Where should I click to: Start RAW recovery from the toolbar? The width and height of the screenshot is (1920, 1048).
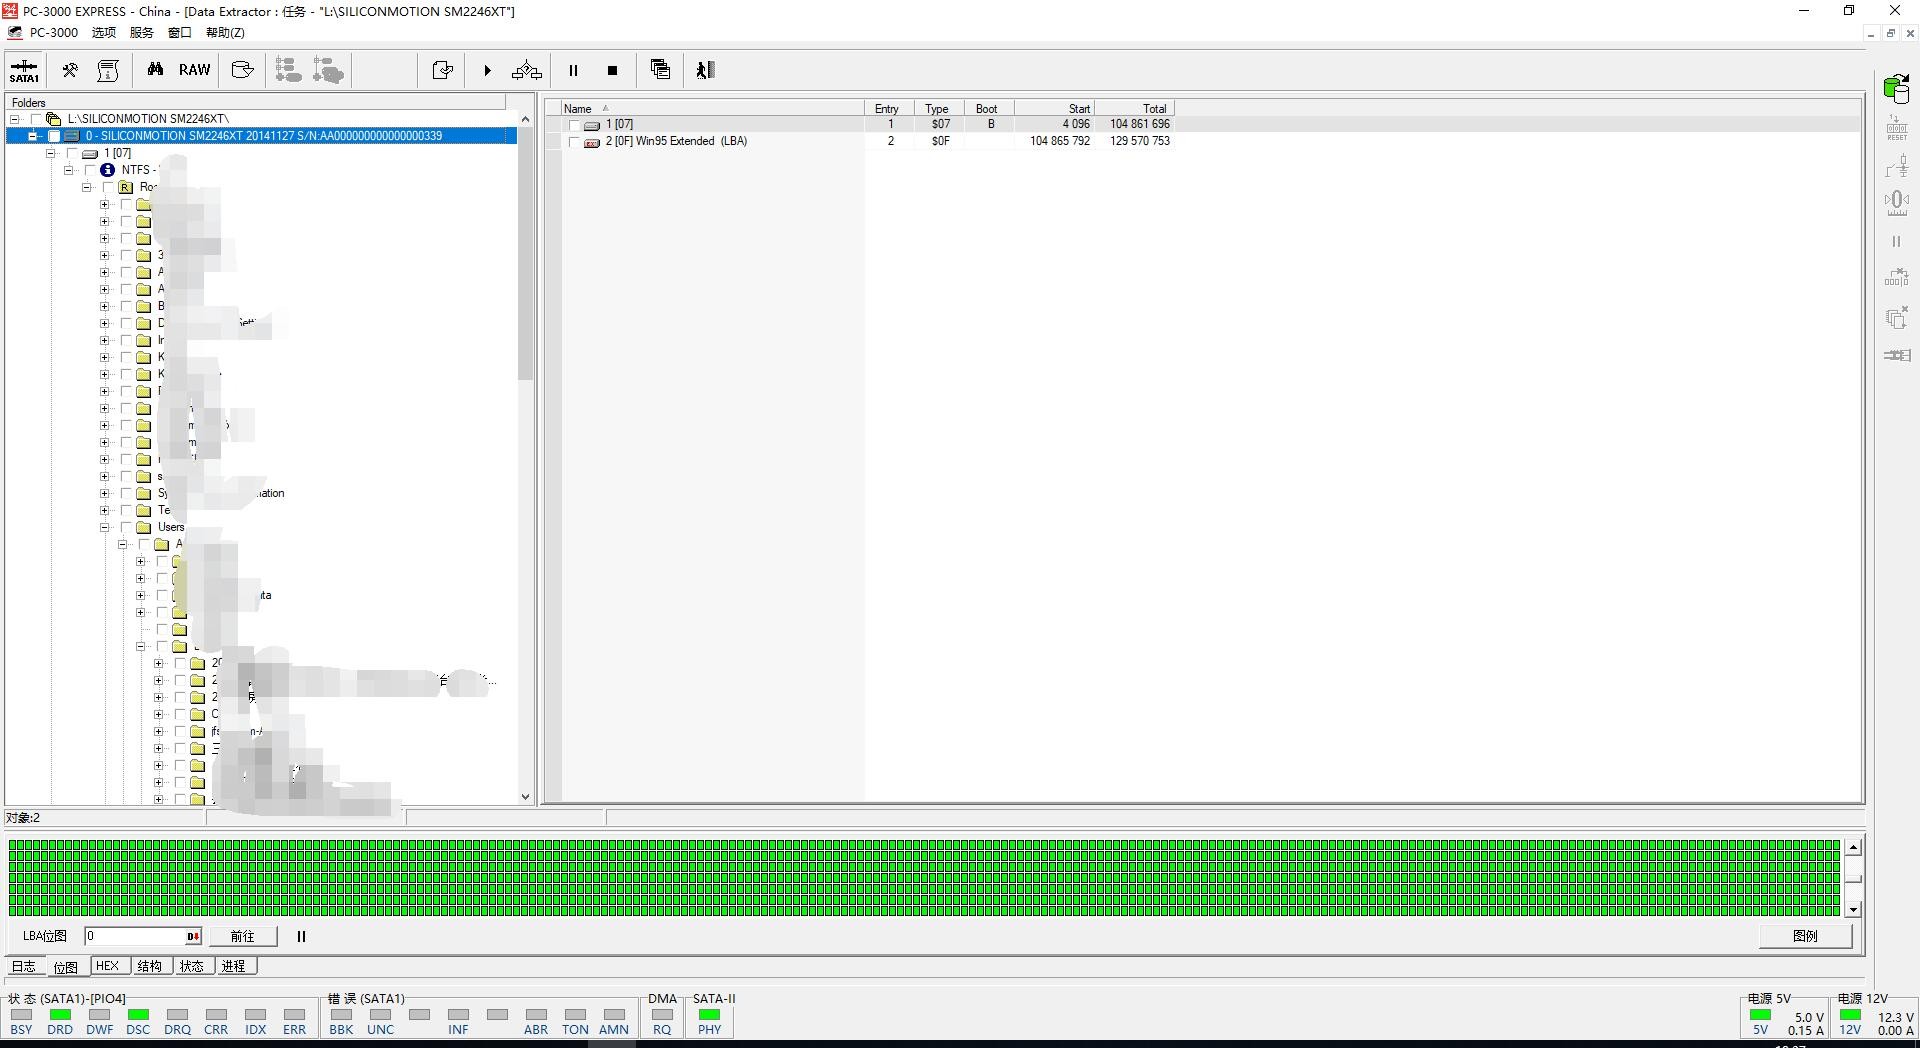195,70
